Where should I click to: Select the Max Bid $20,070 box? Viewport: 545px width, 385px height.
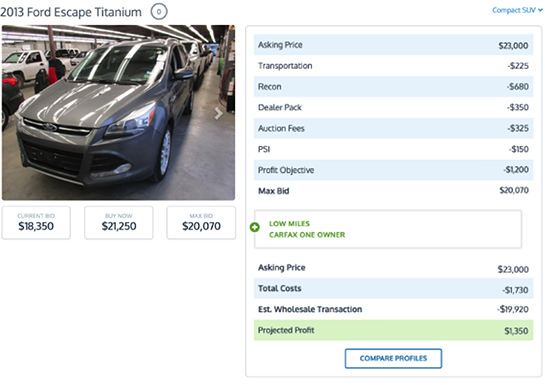pyautogui.click(x=201, y=222)
